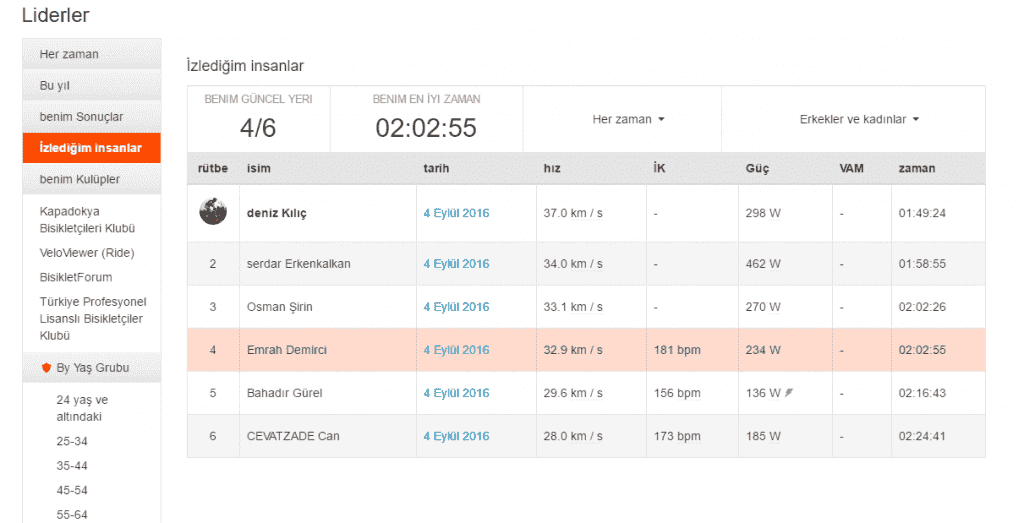Image resolution: width=1024 pixels, height=523 pixels.
Task: Click the 4/6 current rank value
Action: coord(258,127)
